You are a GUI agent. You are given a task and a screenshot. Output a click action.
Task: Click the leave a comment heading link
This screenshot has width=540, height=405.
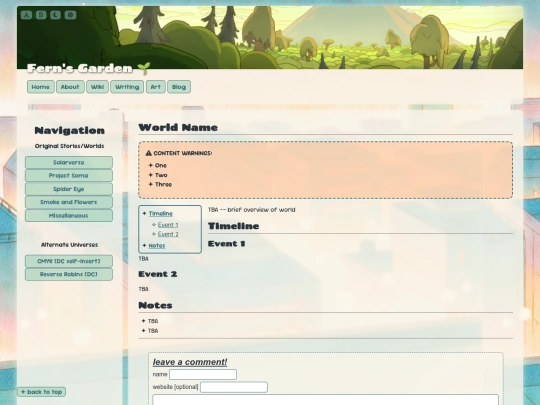click(x=190, y=362)
